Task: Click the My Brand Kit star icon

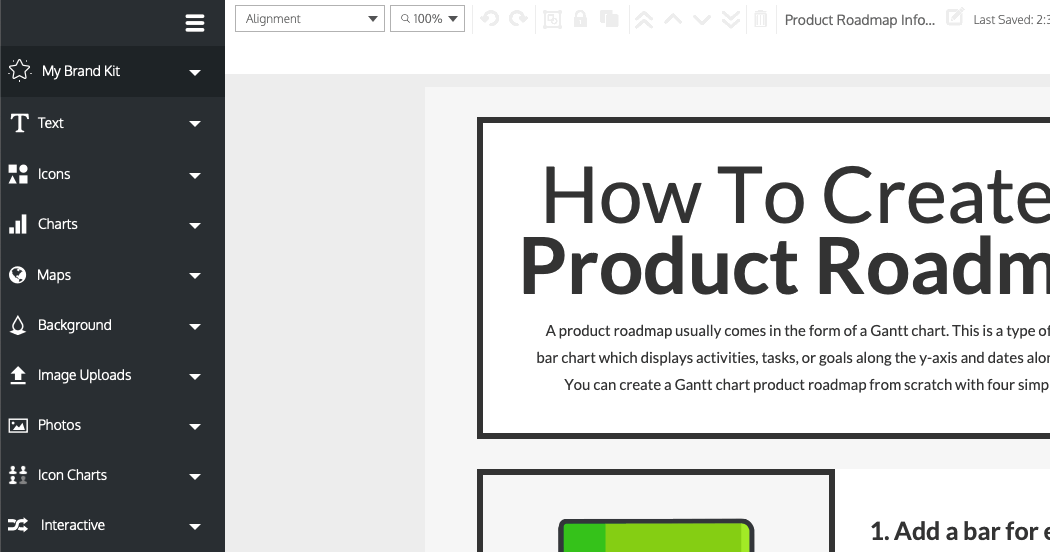Action: (19, 70)
